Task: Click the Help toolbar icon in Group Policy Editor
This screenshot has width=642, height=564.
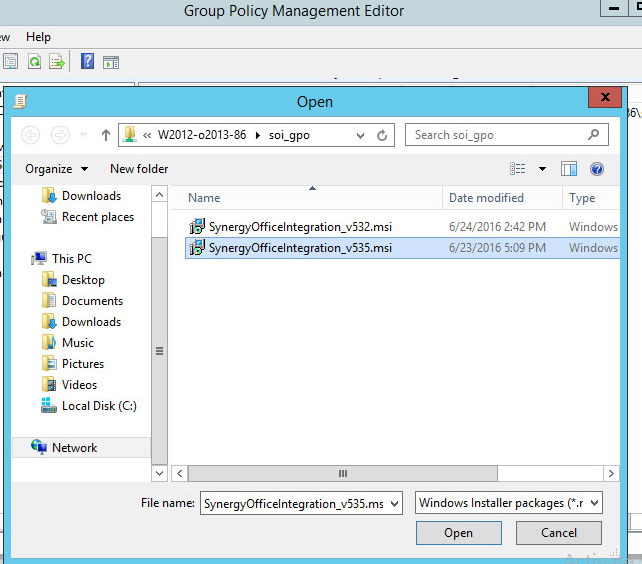Action: 87,61
